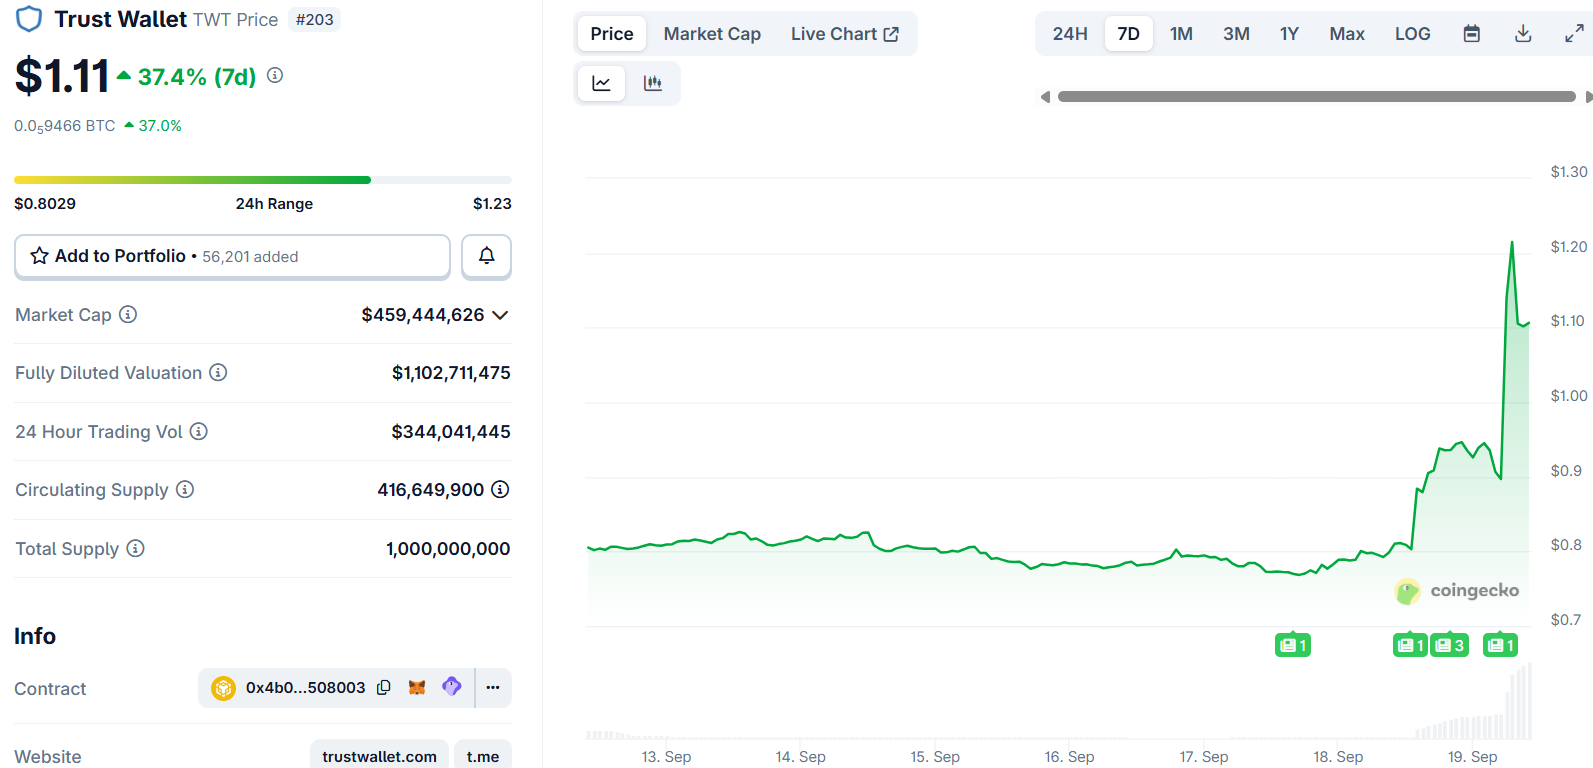Copy contract address 0x4b0...508003
The width and height of the screenshot is (1593, 768).
click(384, 688)
